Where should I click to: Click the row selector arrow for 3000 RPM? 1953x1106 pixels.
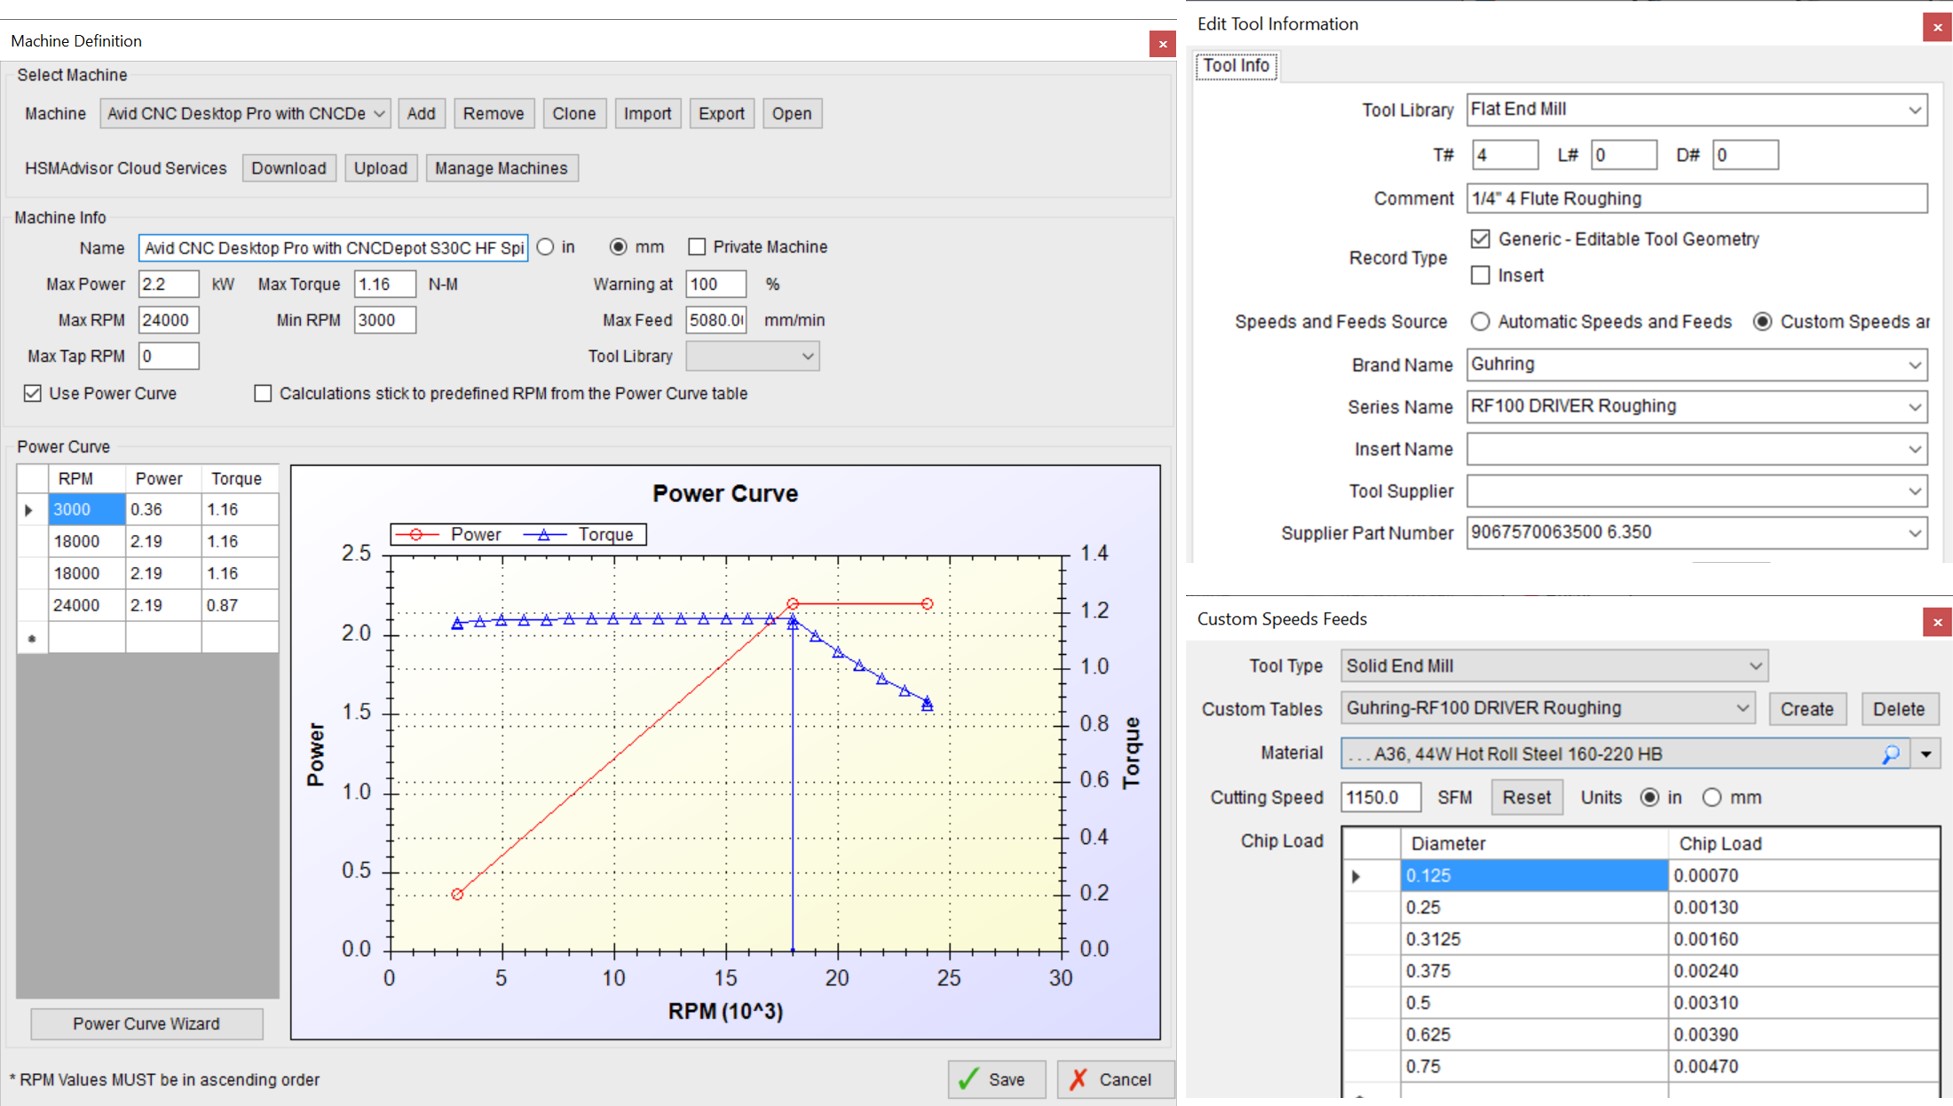[x=29, y=510]
